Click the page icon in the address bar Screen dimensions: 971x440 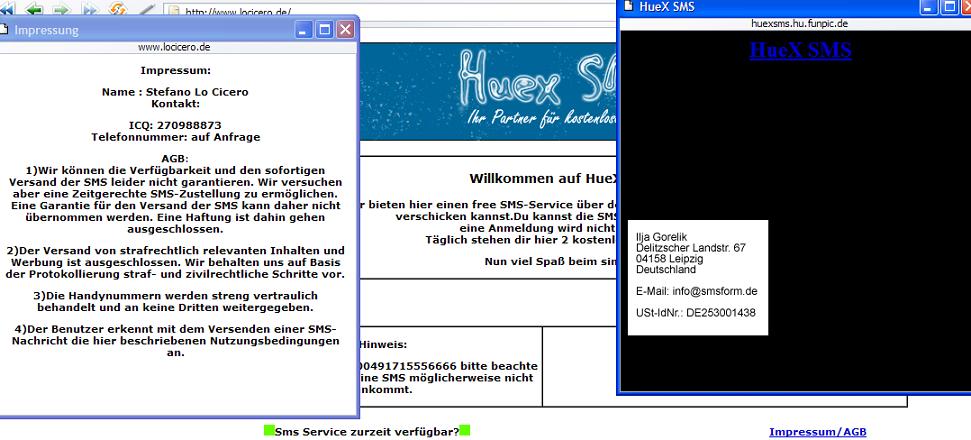coord(174,12)
